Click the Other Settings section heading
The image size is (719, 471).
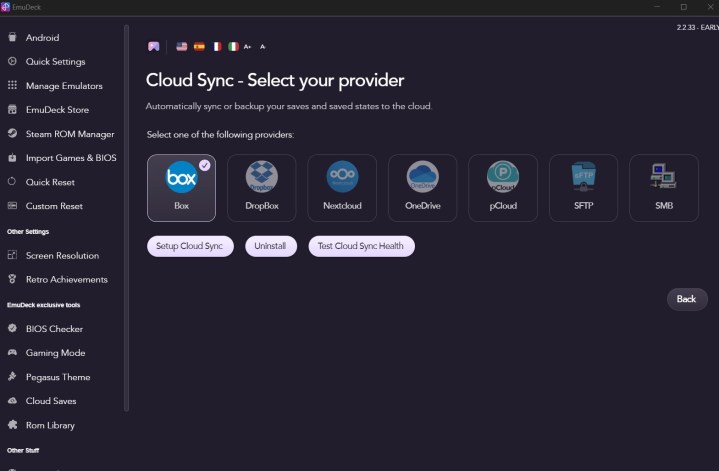[x=28, y=232]
